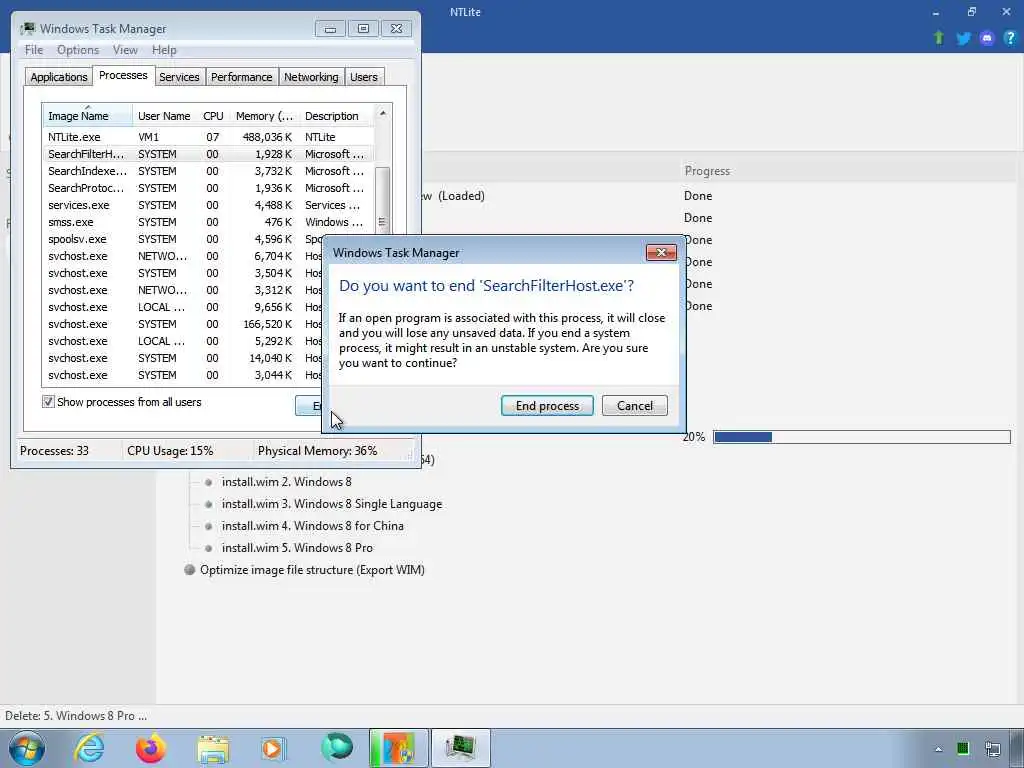Switch to the Performance tab
Viewport: 1024px width, 768px height.
(242, 76)
